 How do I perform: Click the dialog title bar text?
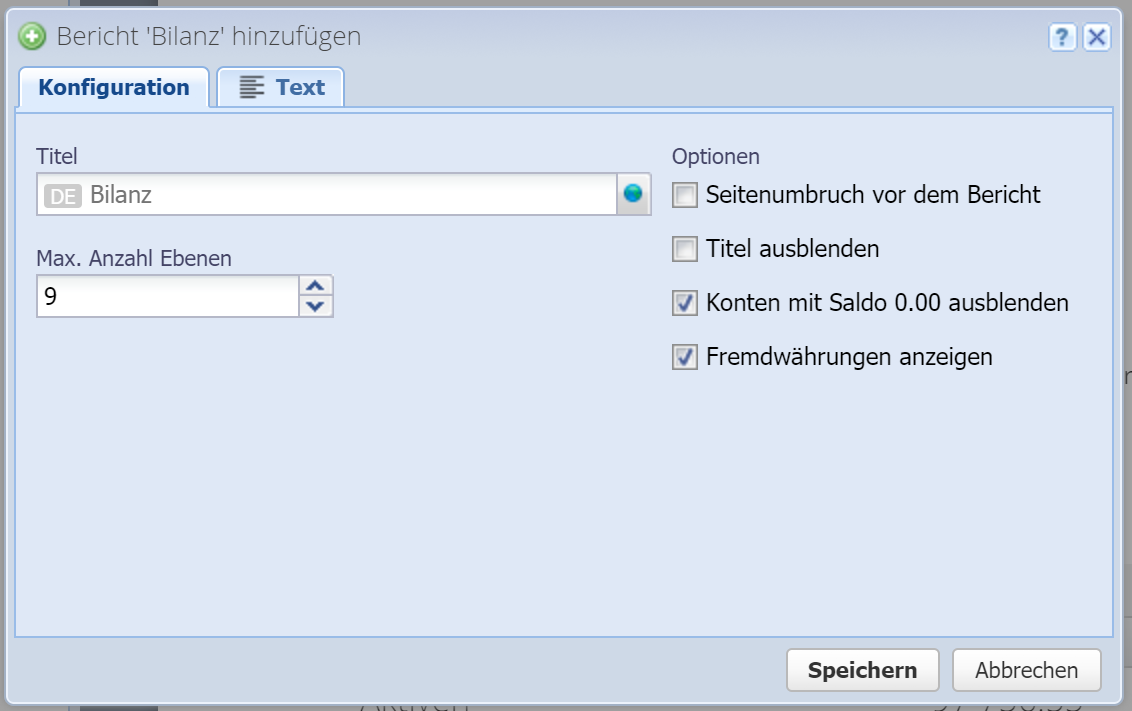[208, 37]
